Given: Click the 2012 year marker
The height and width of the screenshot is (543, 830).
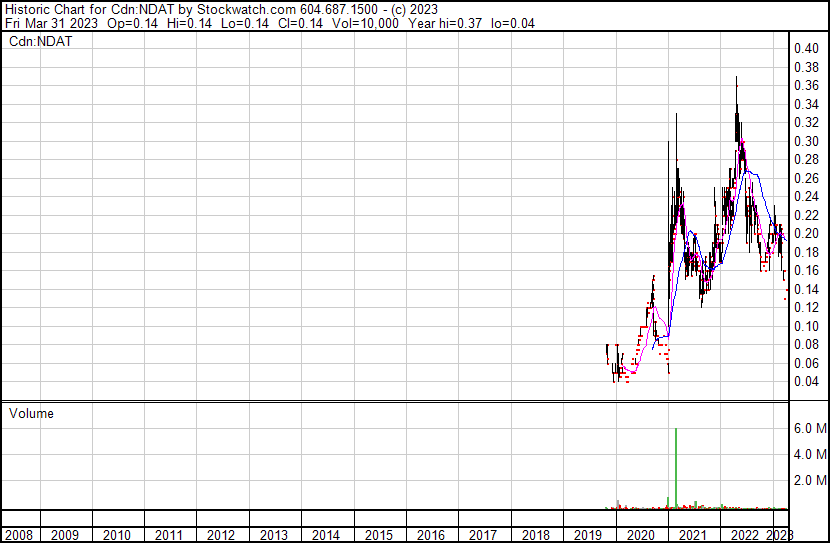Looking at the screenshot, I should [221, 535].
